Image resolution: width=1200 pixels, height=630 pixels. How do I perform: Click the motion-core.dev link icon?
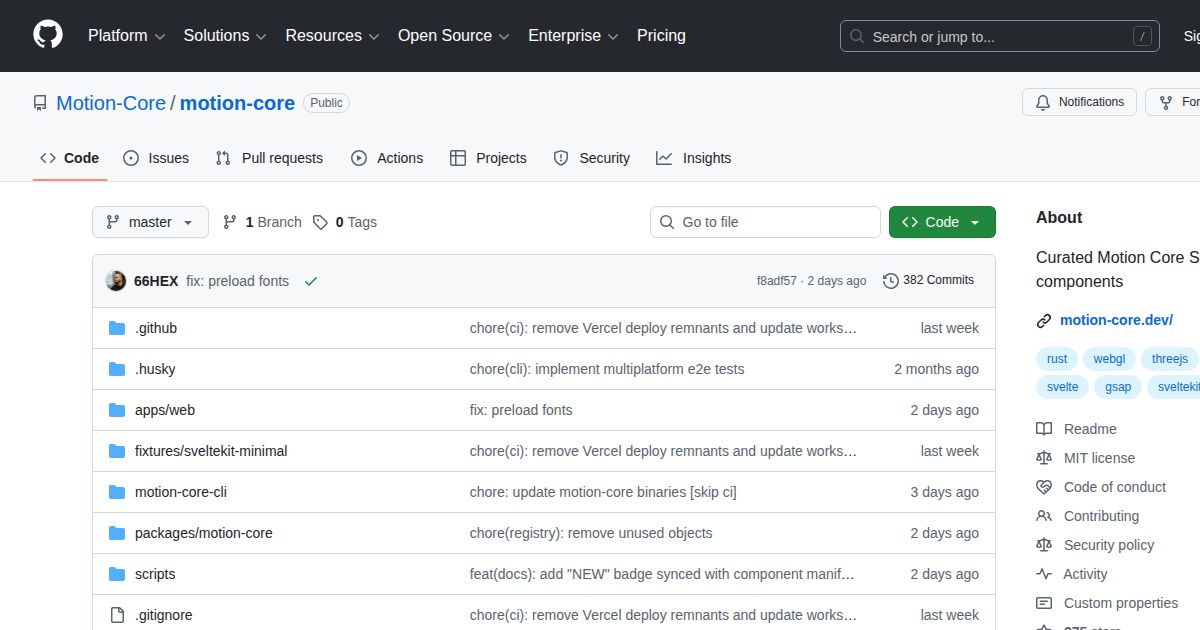click(1044, 320)
